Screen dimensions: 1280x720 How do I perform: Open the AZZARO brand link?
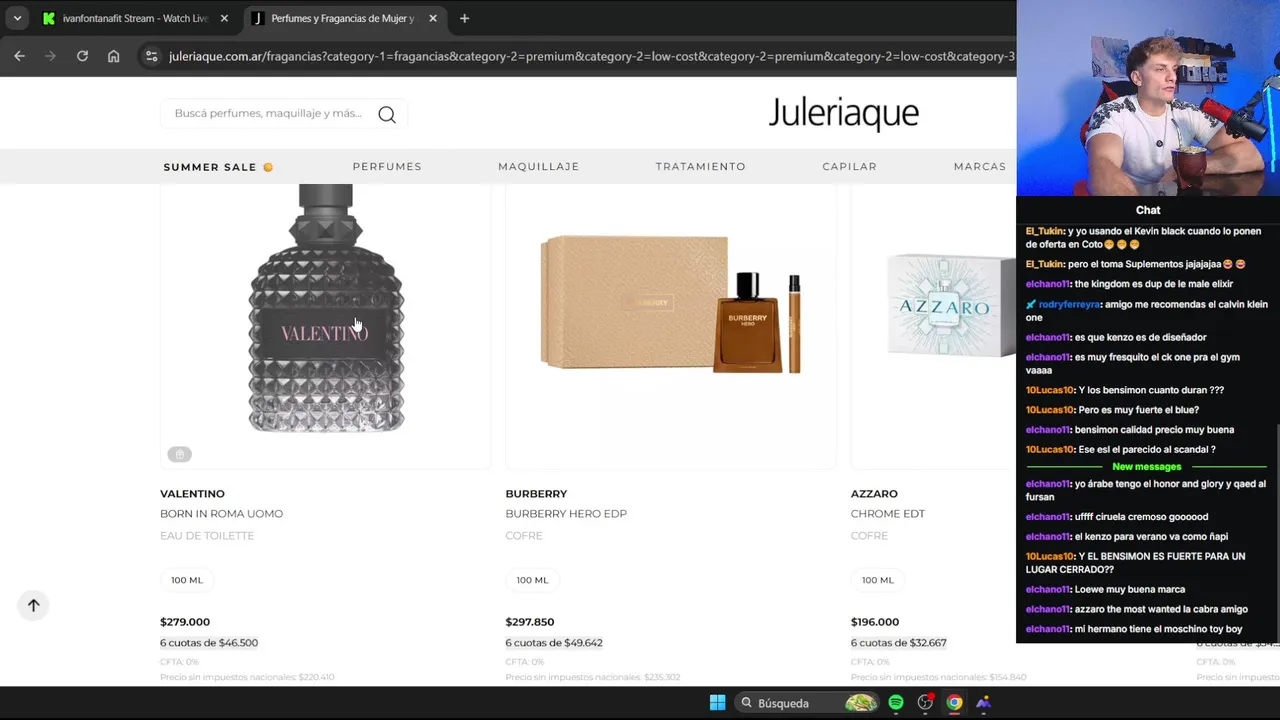[874, 493]
